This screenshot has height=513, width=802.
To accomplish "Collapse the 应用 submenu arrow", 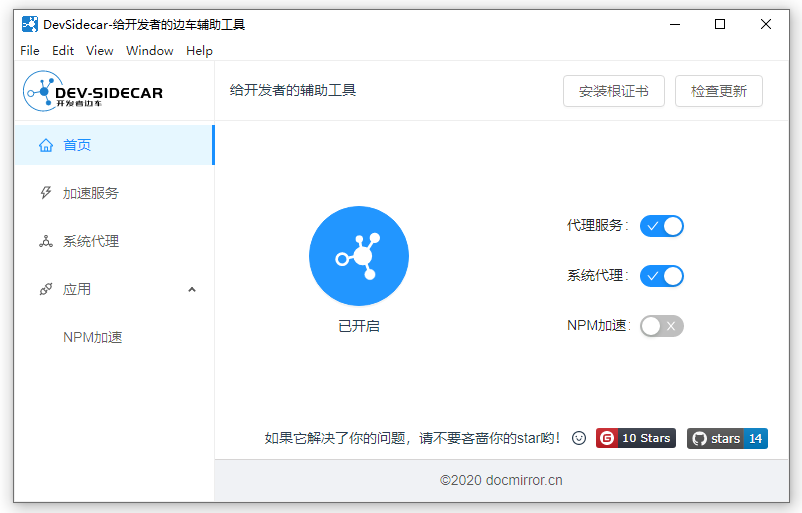I will coord(192,289).
